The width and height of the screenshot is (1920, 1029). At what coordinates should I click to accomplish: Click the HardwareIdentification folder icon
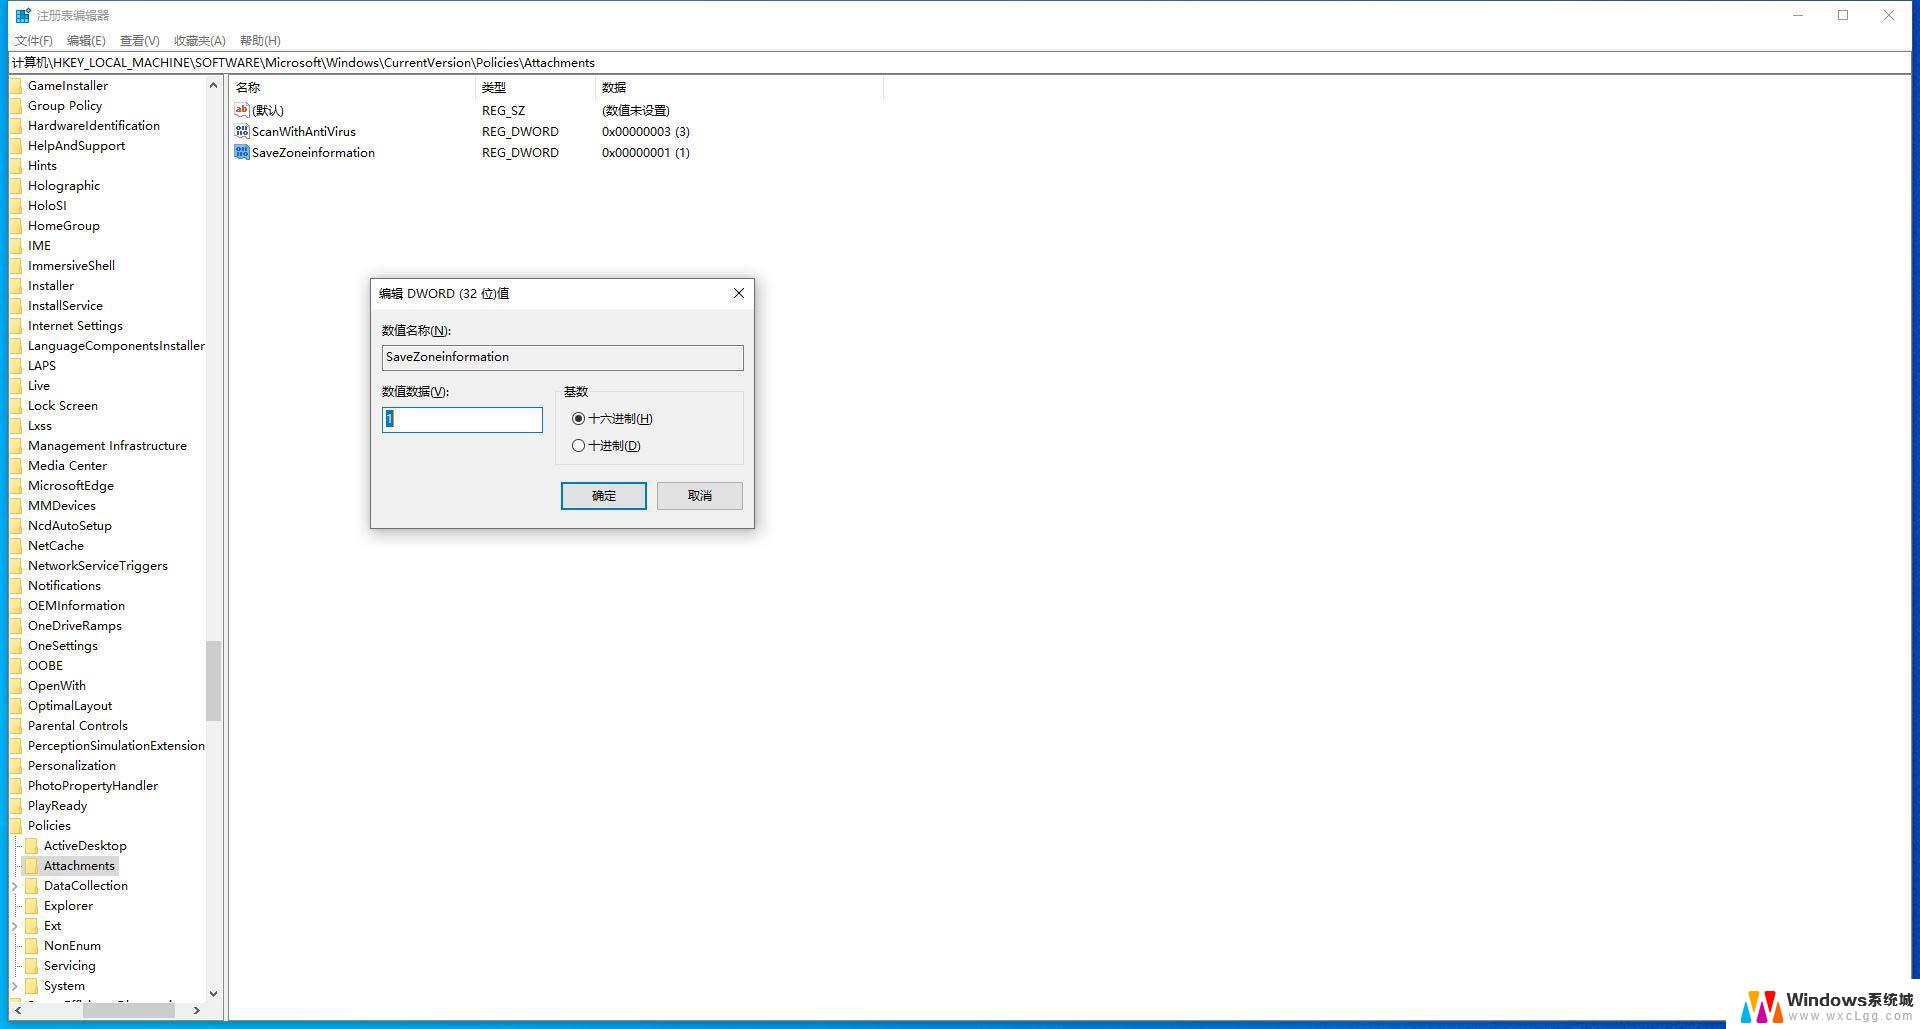pyautogui.click(x=16, y=126)
